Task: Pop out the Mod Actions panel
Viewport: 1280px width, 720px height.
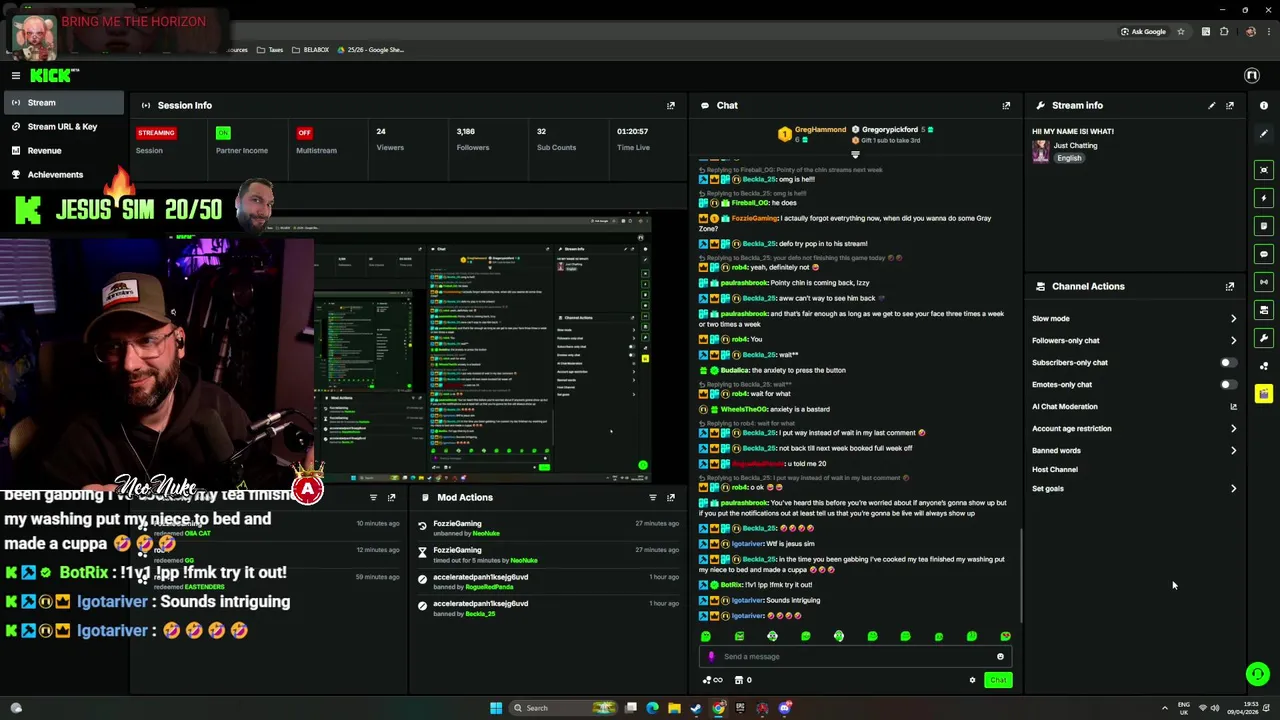Action: coord(671,497)
